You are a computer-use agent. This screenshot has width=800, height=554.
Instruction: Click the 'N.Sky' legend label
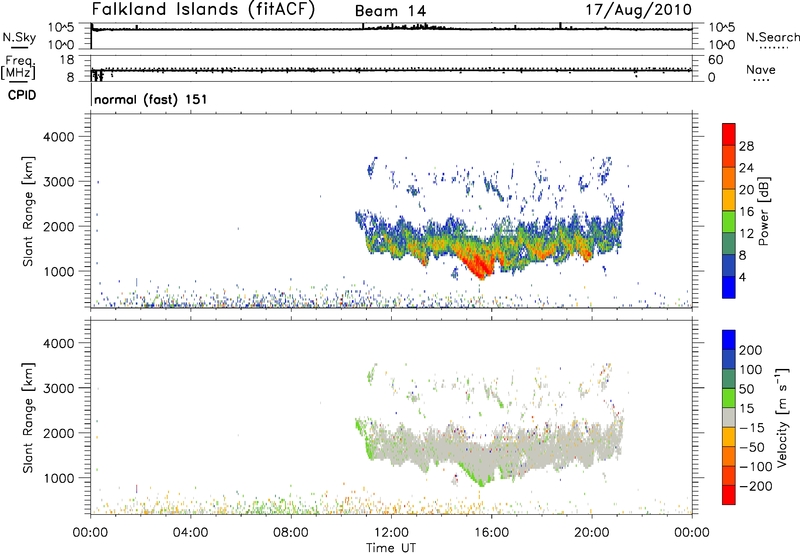tap(19, 37)
